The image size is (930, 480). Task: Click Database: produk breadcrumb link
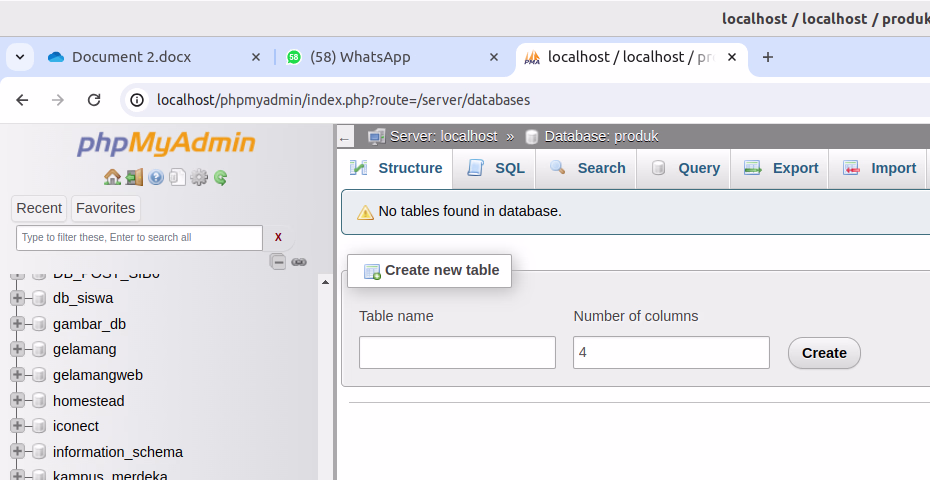[601, 136]
